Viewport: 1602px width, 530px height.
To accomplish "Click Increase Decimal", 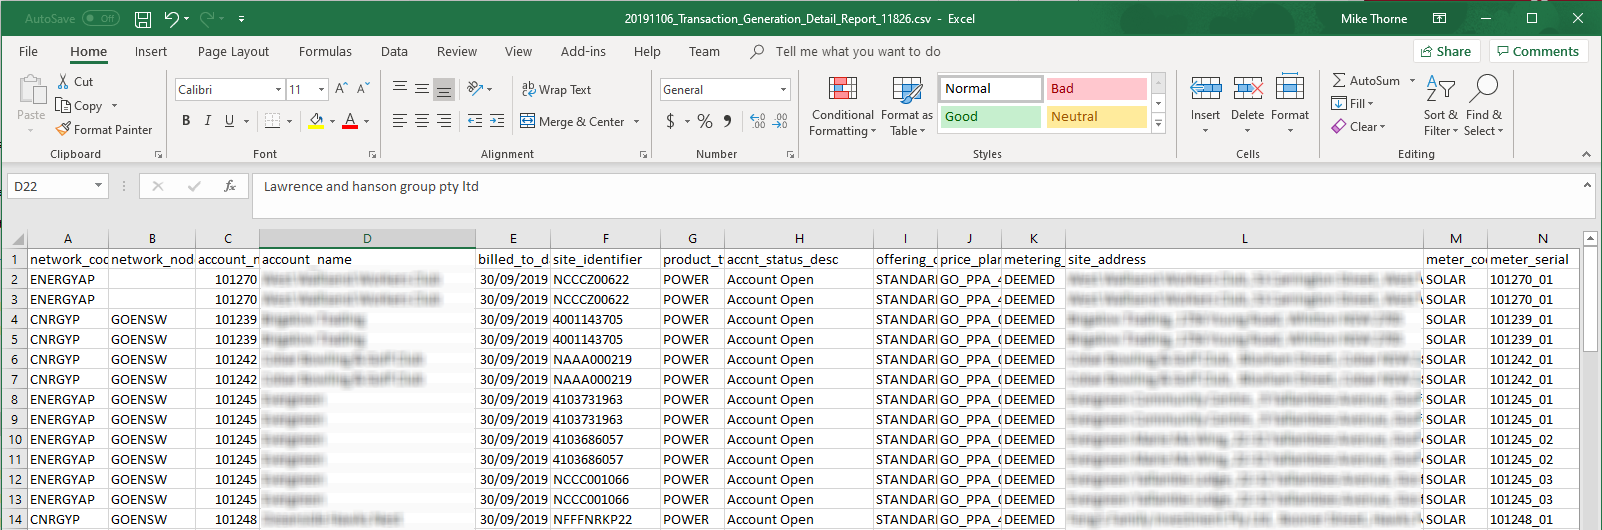I will [758, 121].
